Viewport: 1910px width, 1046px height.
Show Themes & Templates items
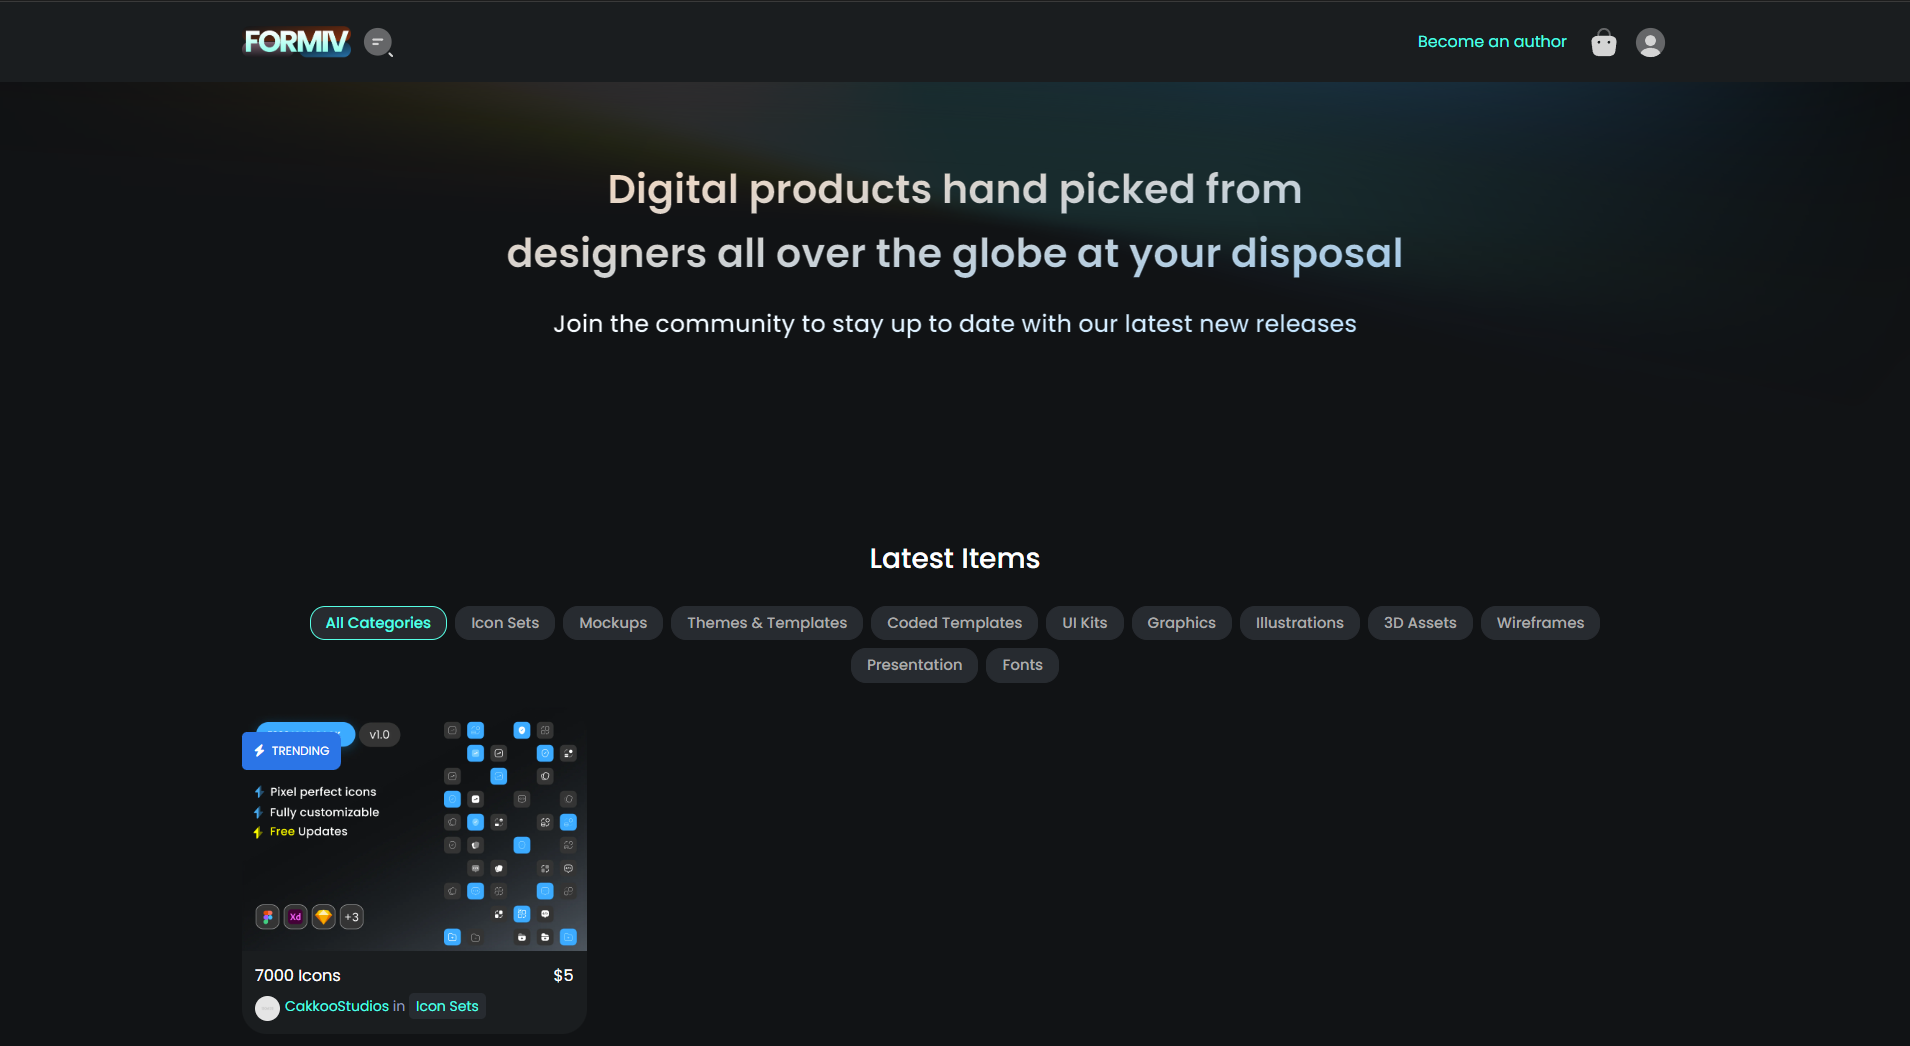[x=767, y=623]
